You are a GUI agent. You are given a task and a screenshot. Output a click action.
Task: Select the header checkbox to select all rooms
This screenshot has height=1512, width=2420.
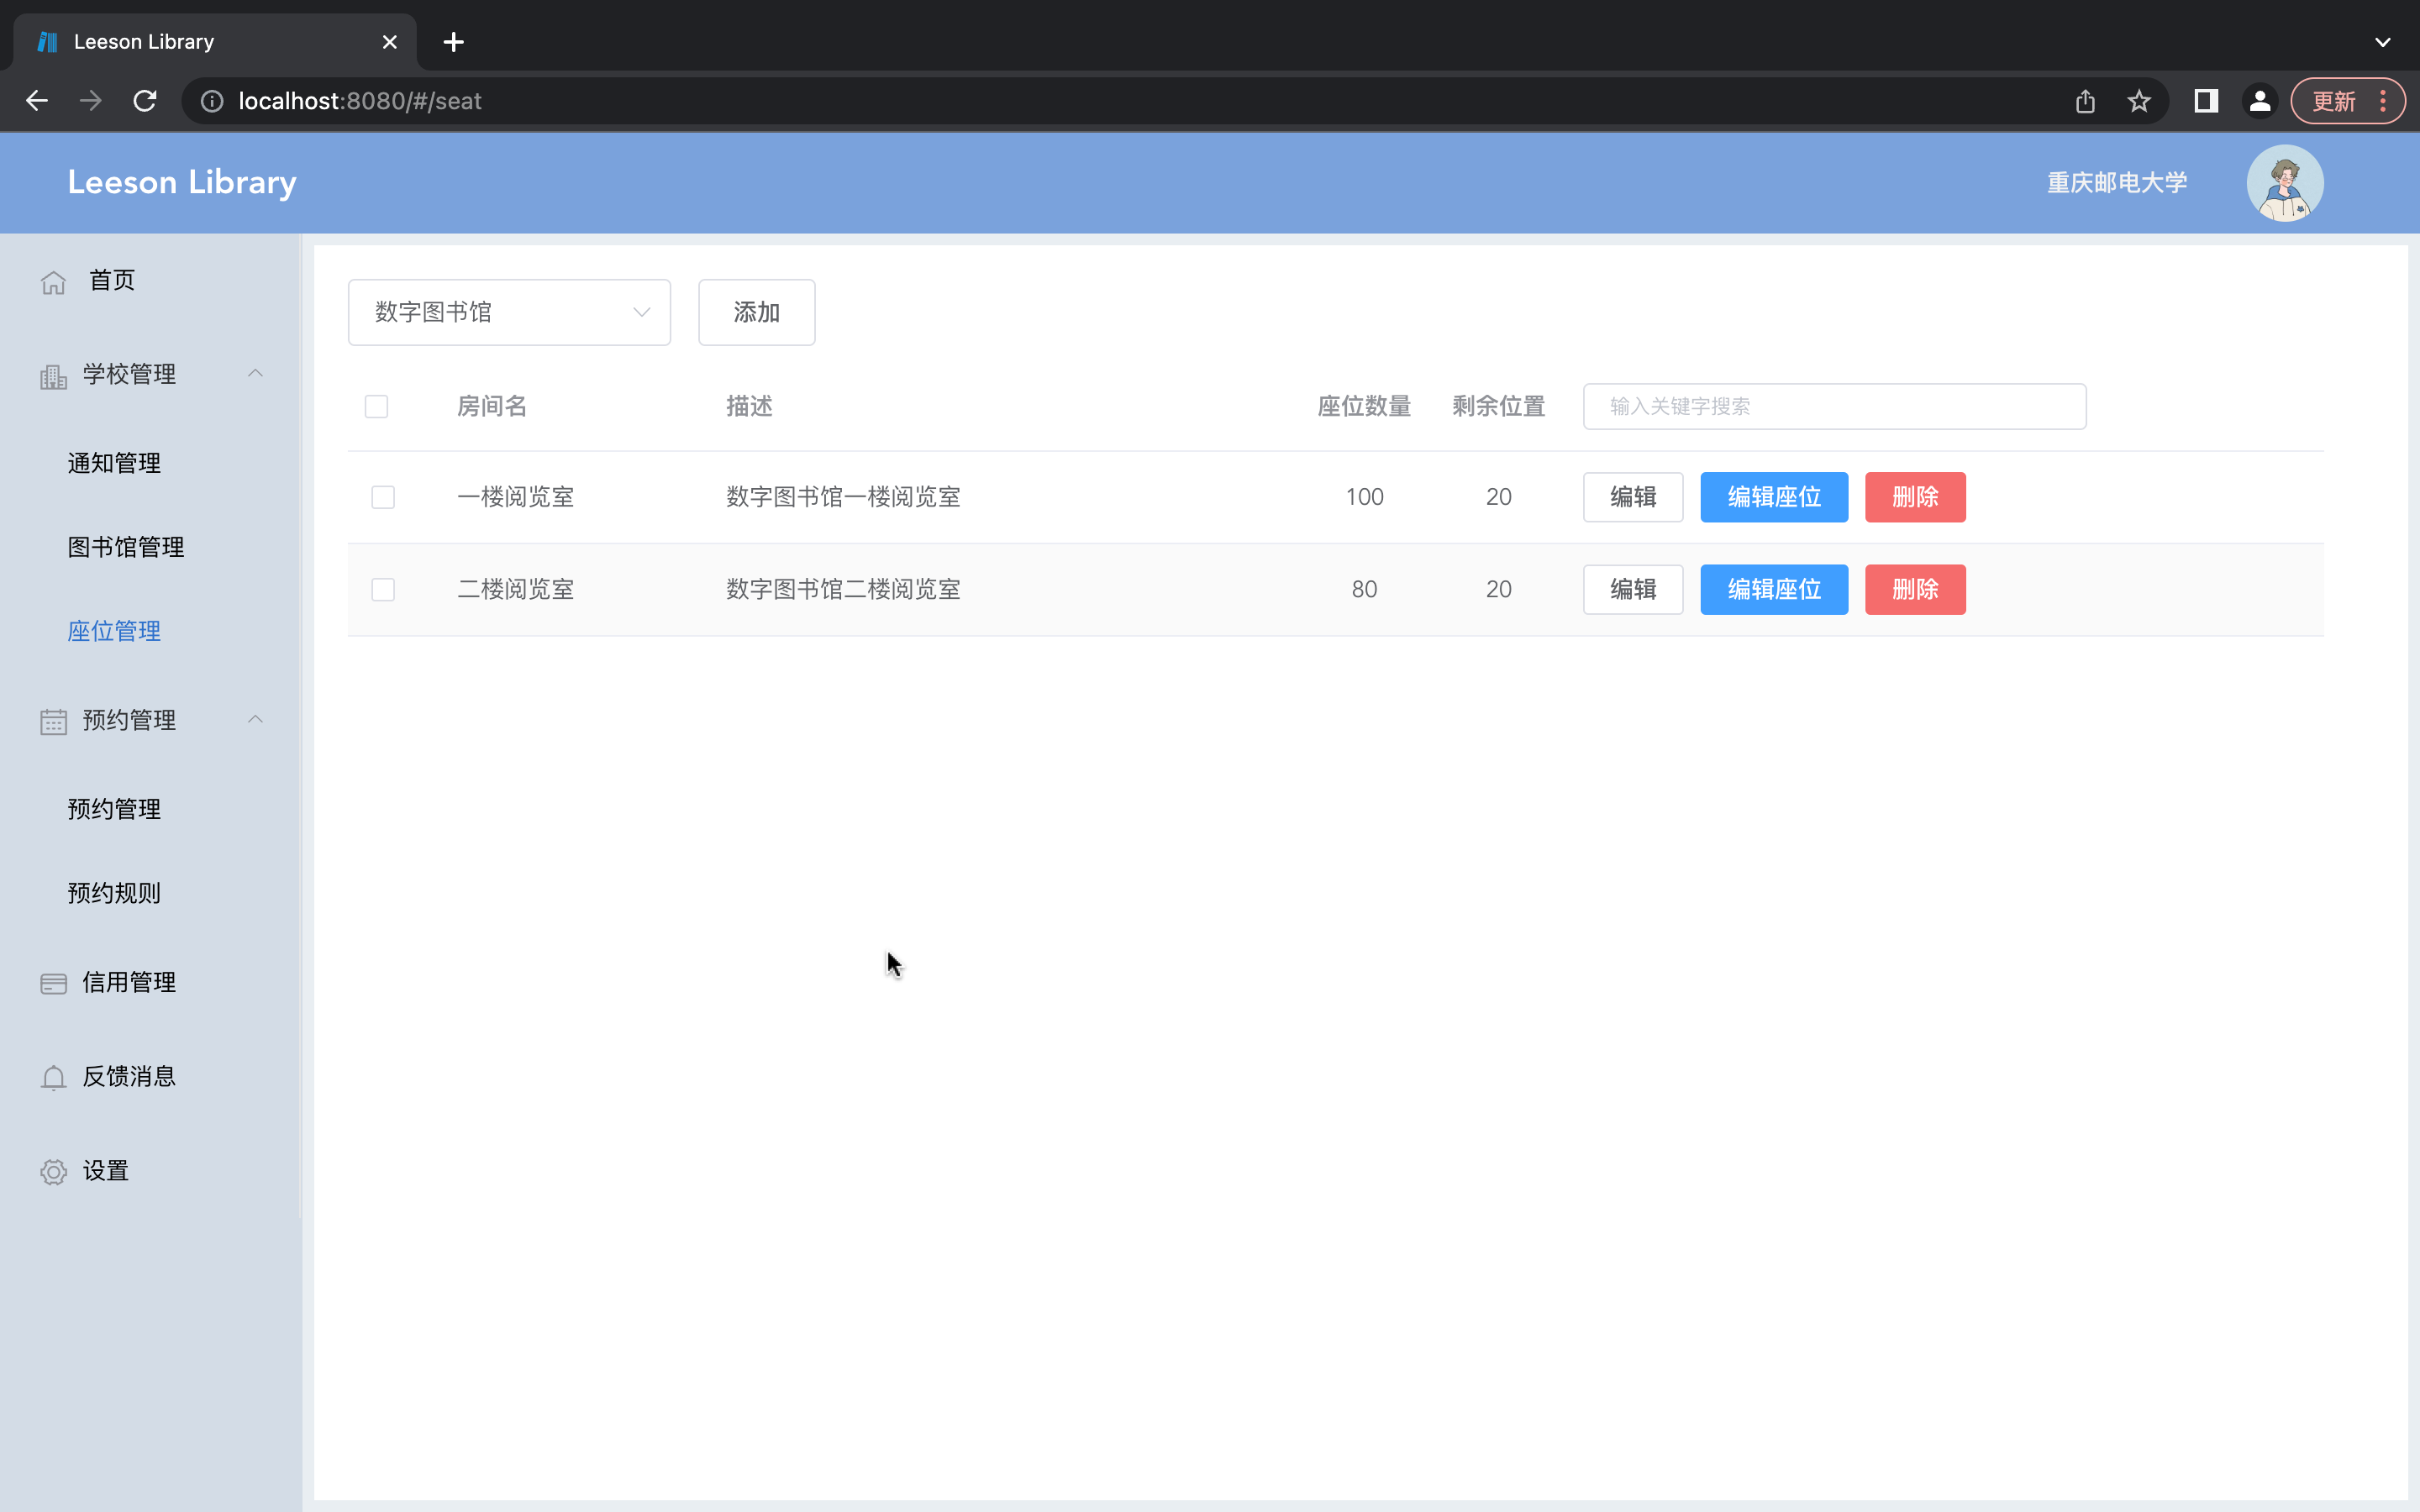tap(376, 406)
